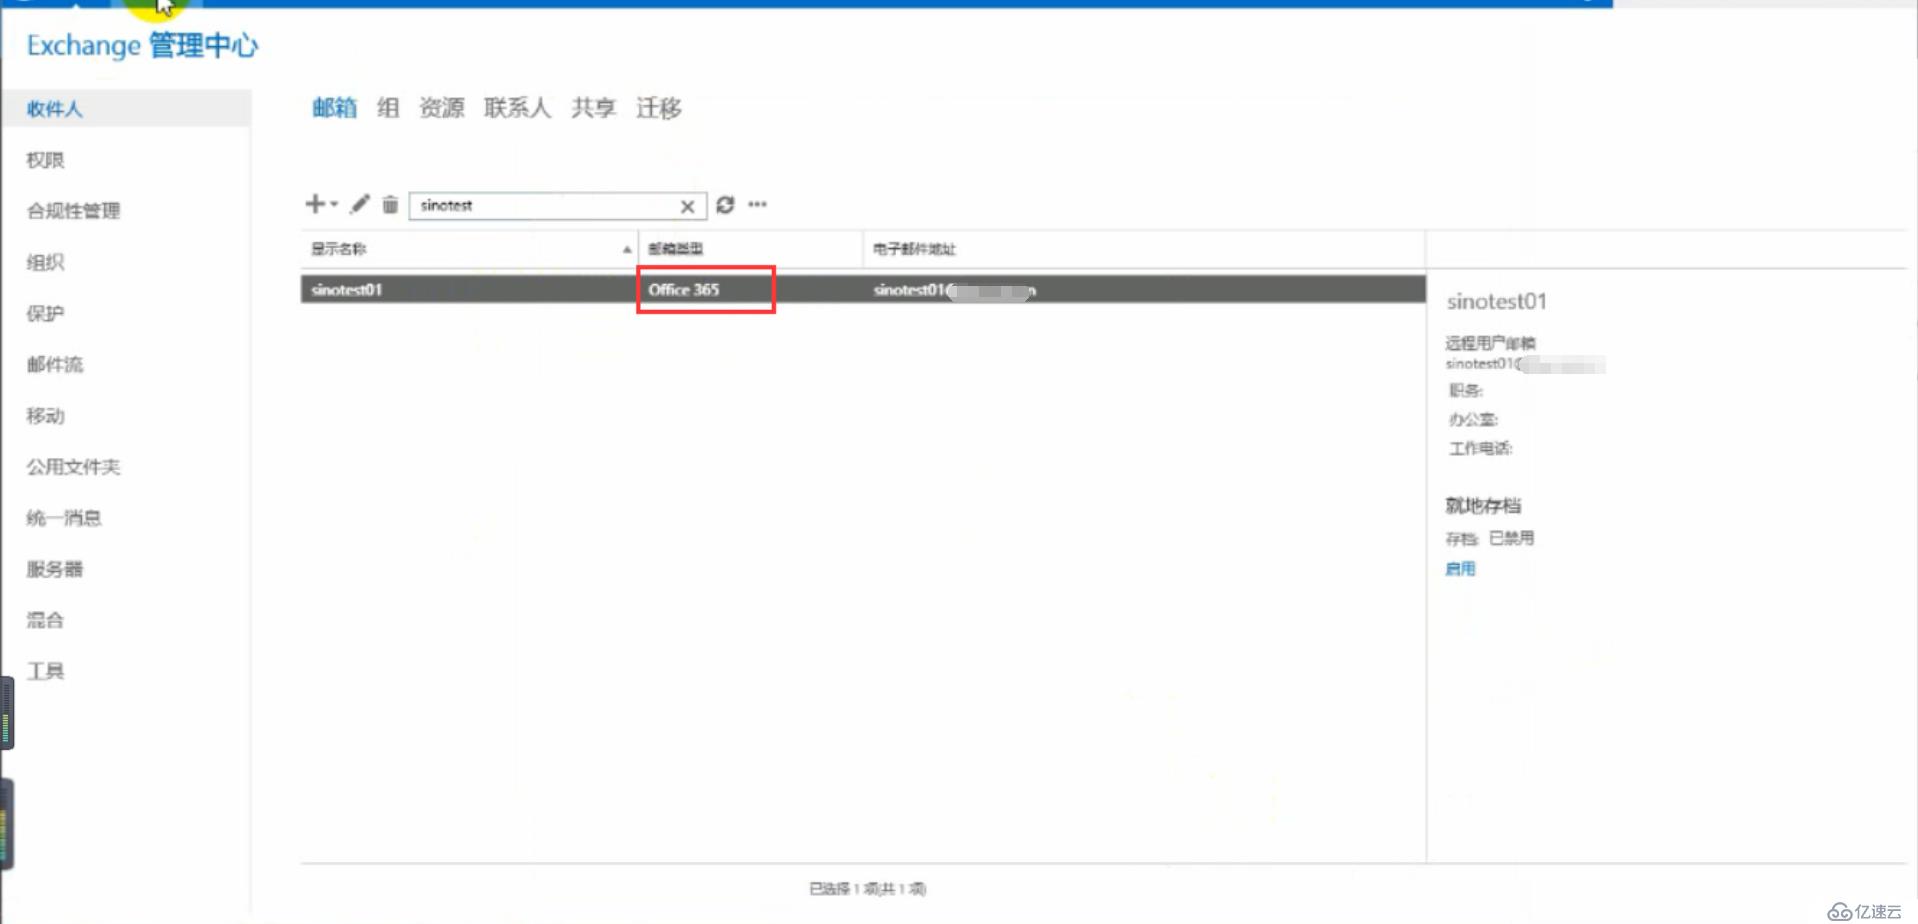
Task: Open the dropdown arrow next to plus icon
Action: click(x=334, y=204)
